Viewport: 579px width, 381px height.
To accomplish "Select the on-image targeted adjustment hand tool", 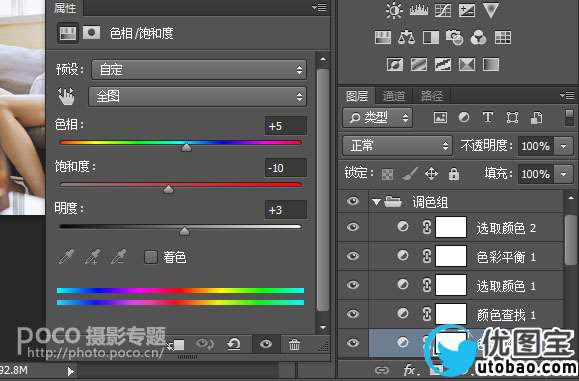I will coord(66,96).
